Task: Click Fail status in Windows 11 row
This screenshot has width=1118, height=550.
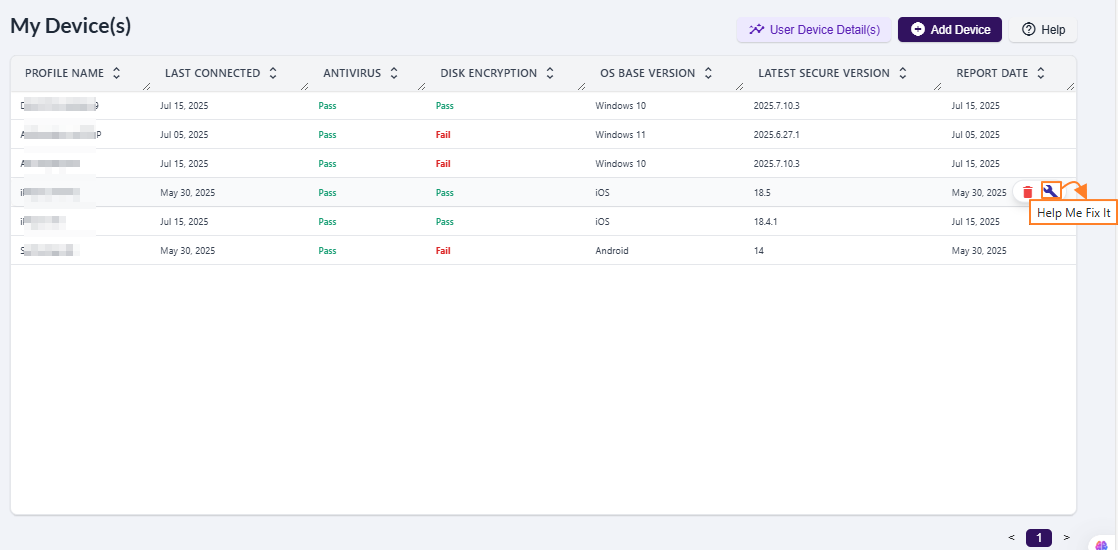Action: (443, 134)
